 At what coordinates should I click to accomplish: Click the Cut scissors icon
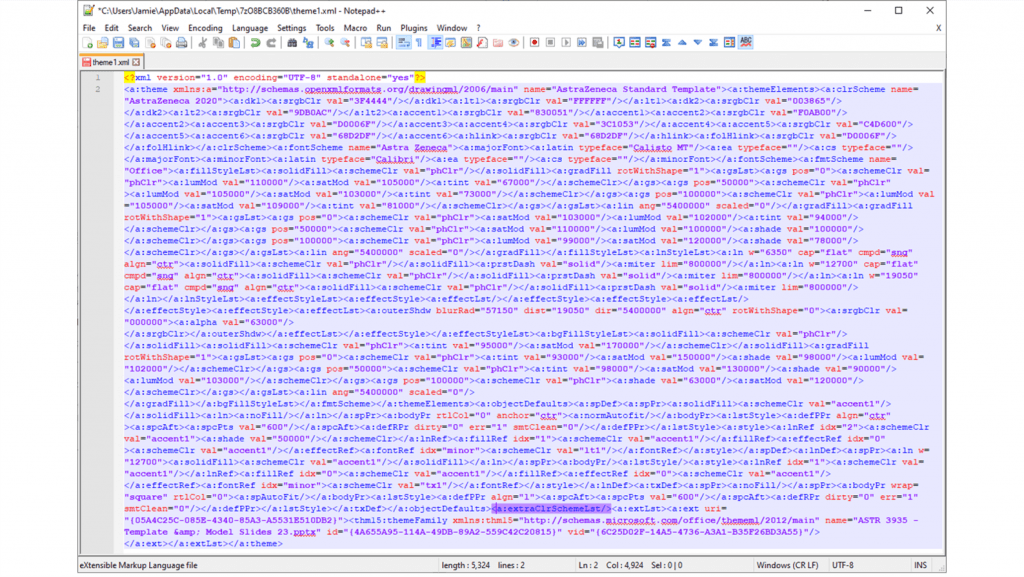click(x=203, y=43)
